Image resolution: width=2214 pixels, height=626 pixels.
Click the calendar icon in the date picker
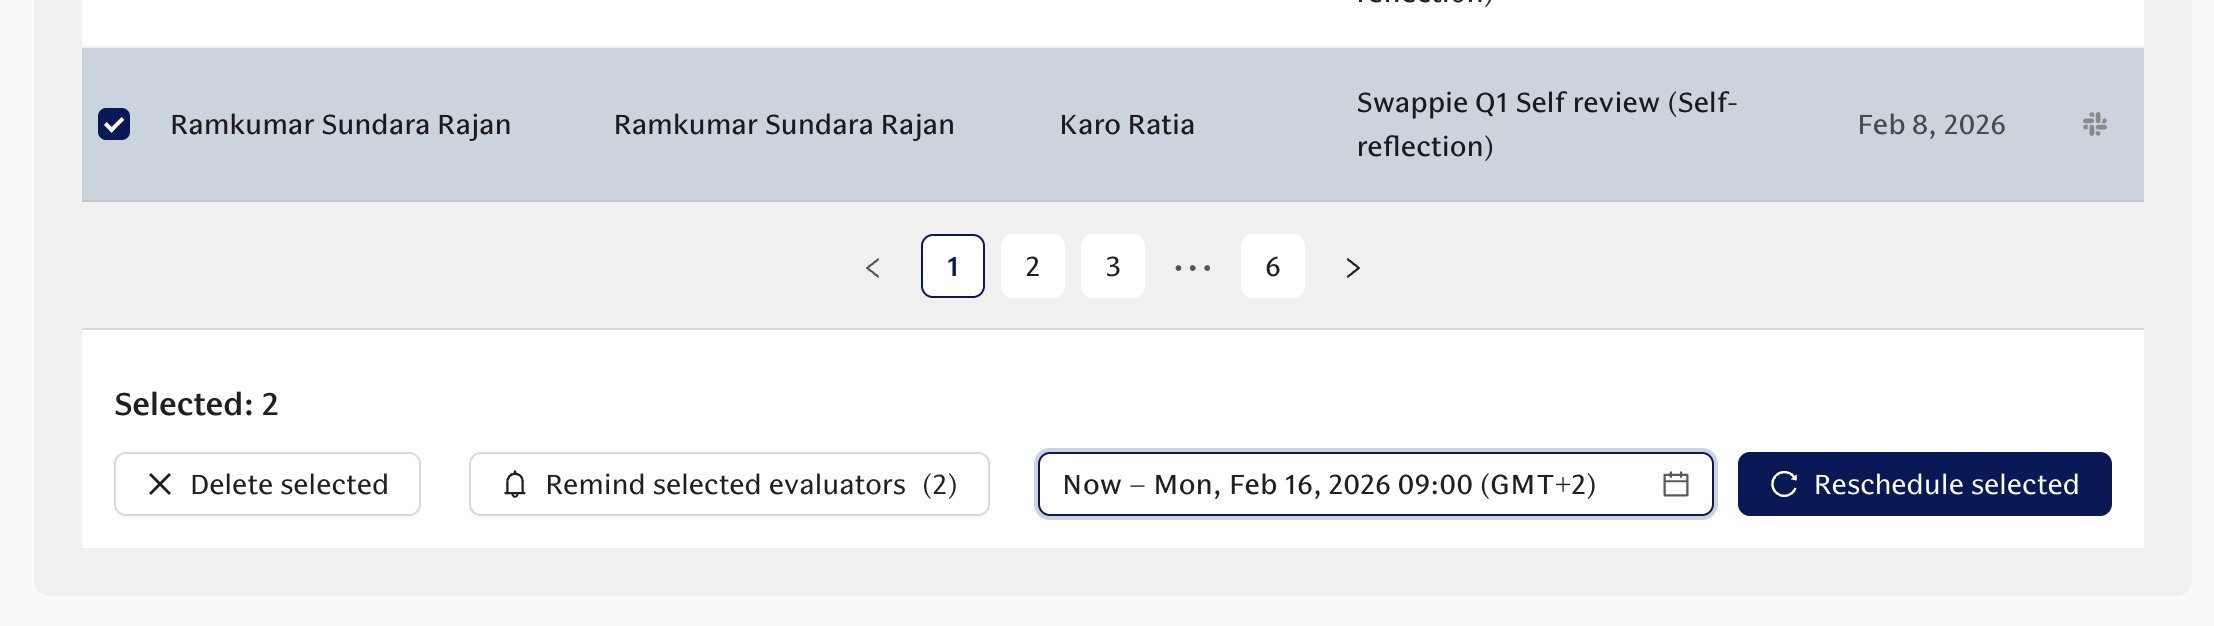click(1674, 484)
